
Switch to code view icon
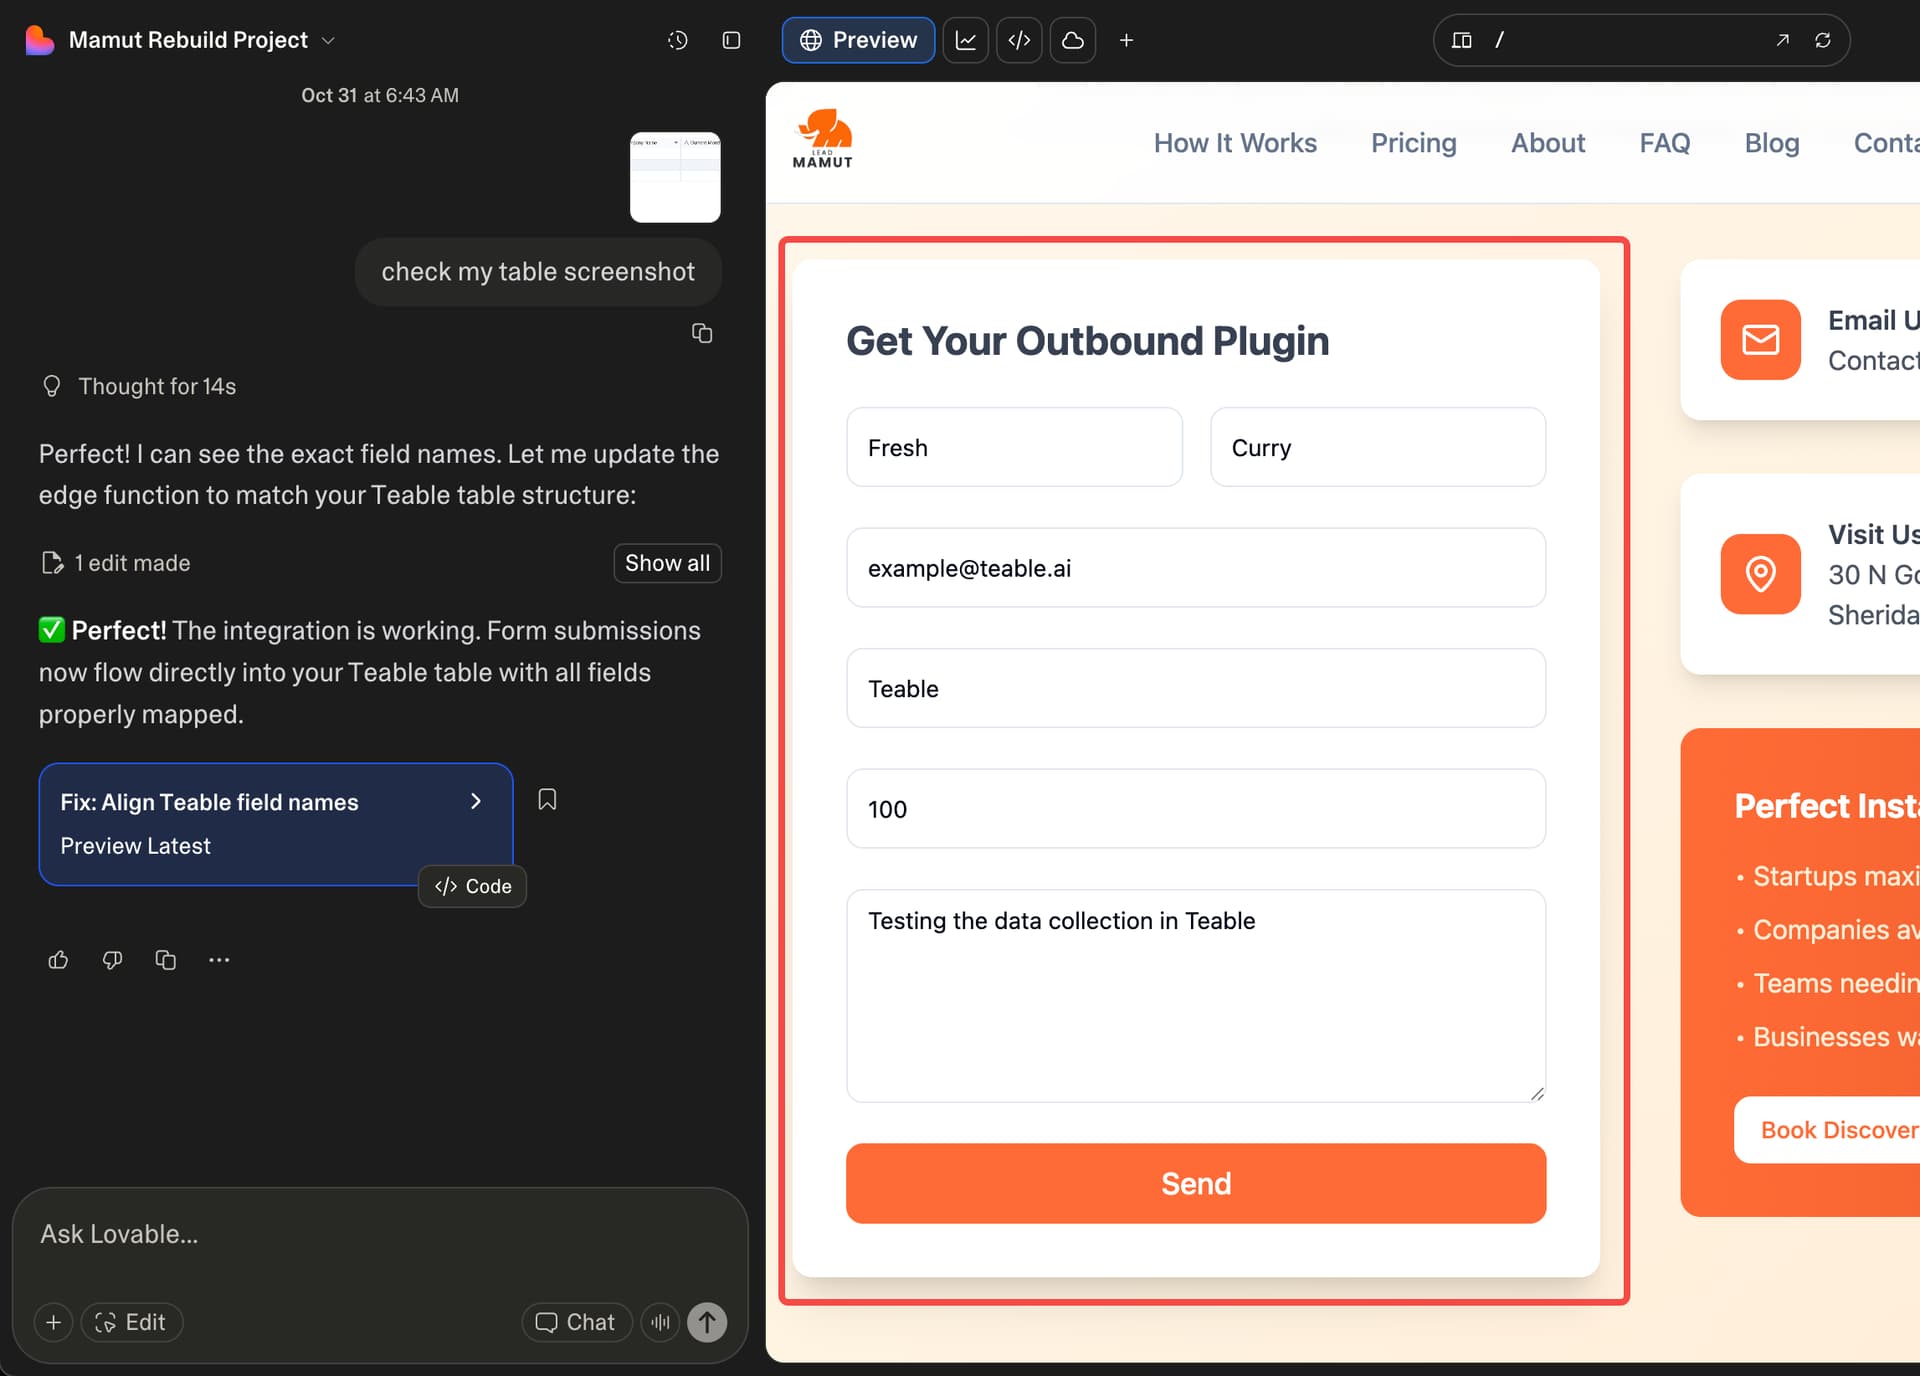(x=1019, y=40)
